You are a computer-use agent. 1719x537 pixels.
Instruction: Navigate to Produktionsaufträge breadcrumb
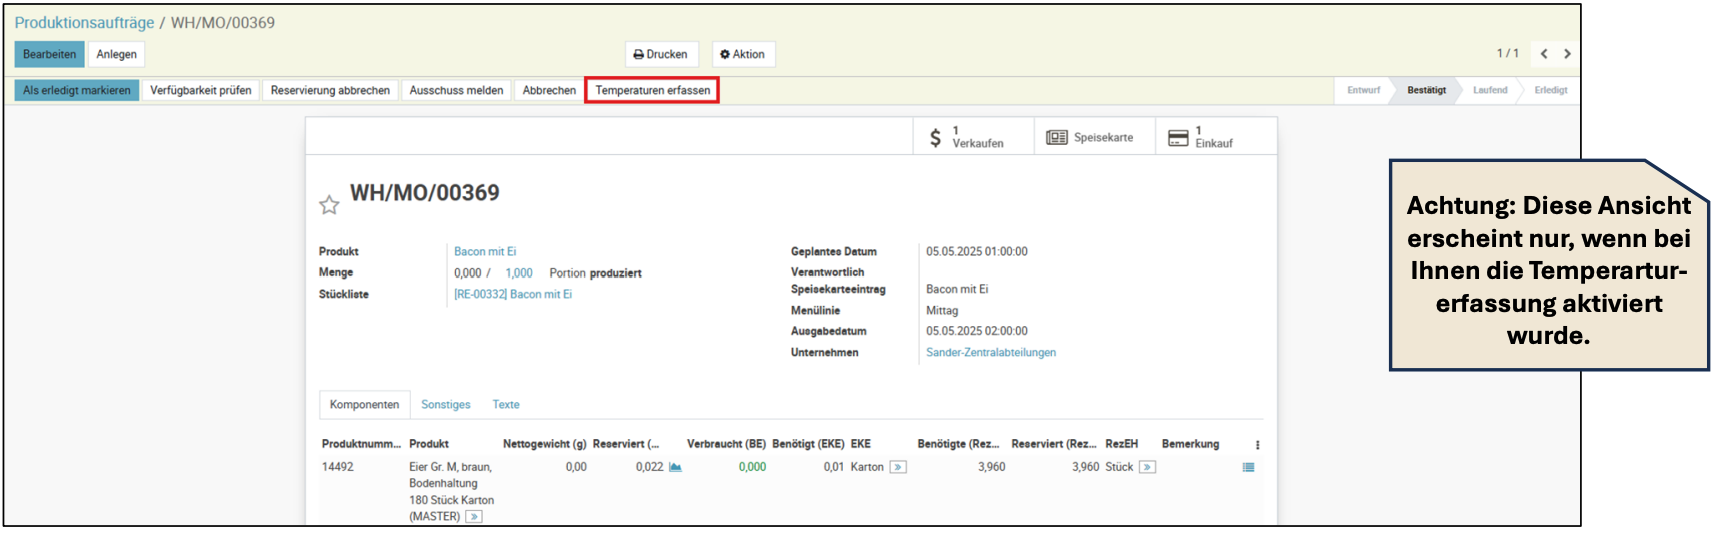(x=84, y=22)
